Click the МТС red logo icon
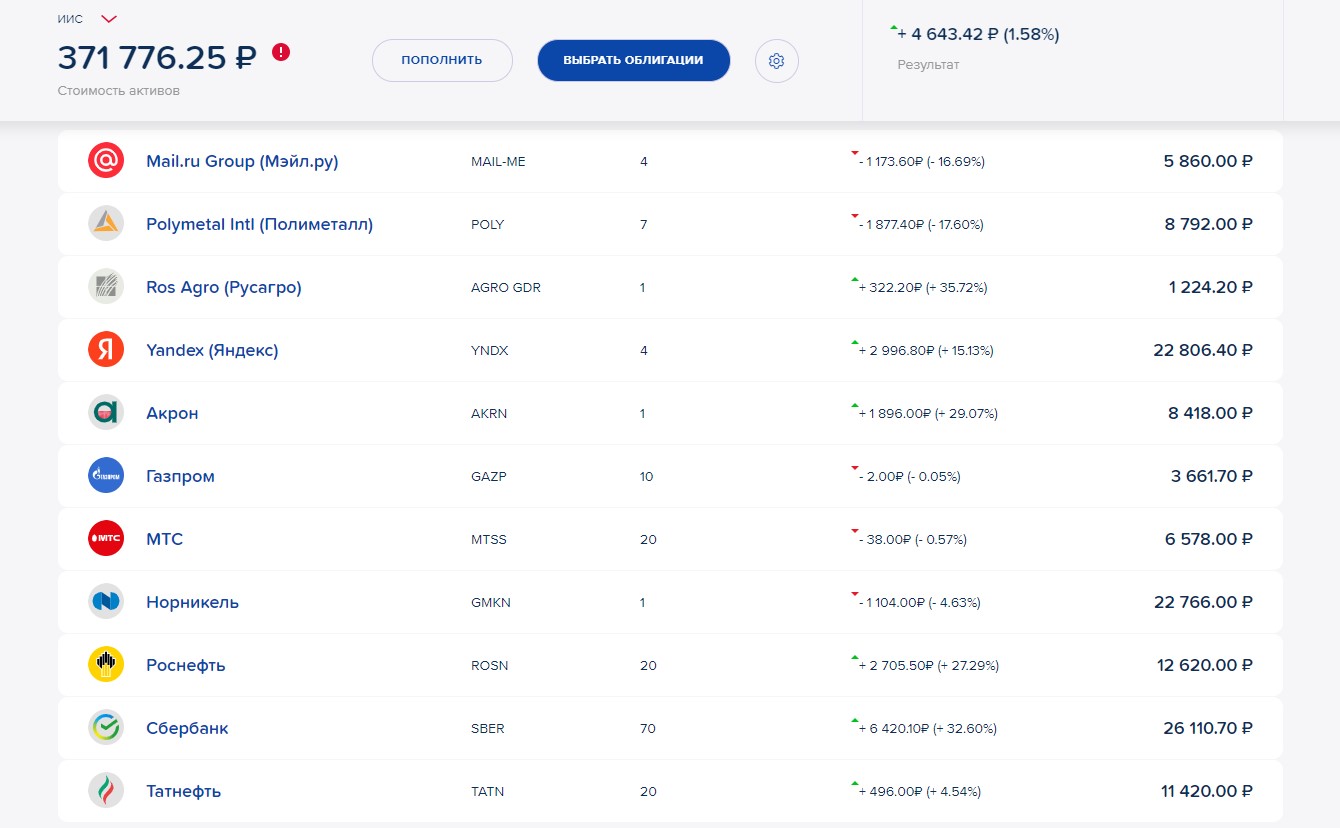The height and width of the screenshot is (828, 1340). point(106,539)
